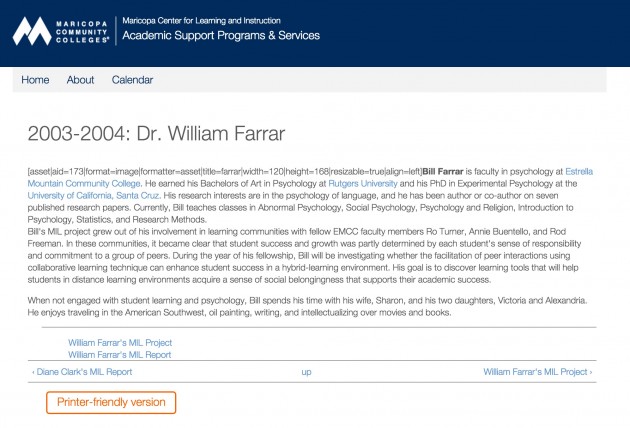630x428 pixels.
Task: Open William Farrar's MIL Report link
Action: pos(119,355)
